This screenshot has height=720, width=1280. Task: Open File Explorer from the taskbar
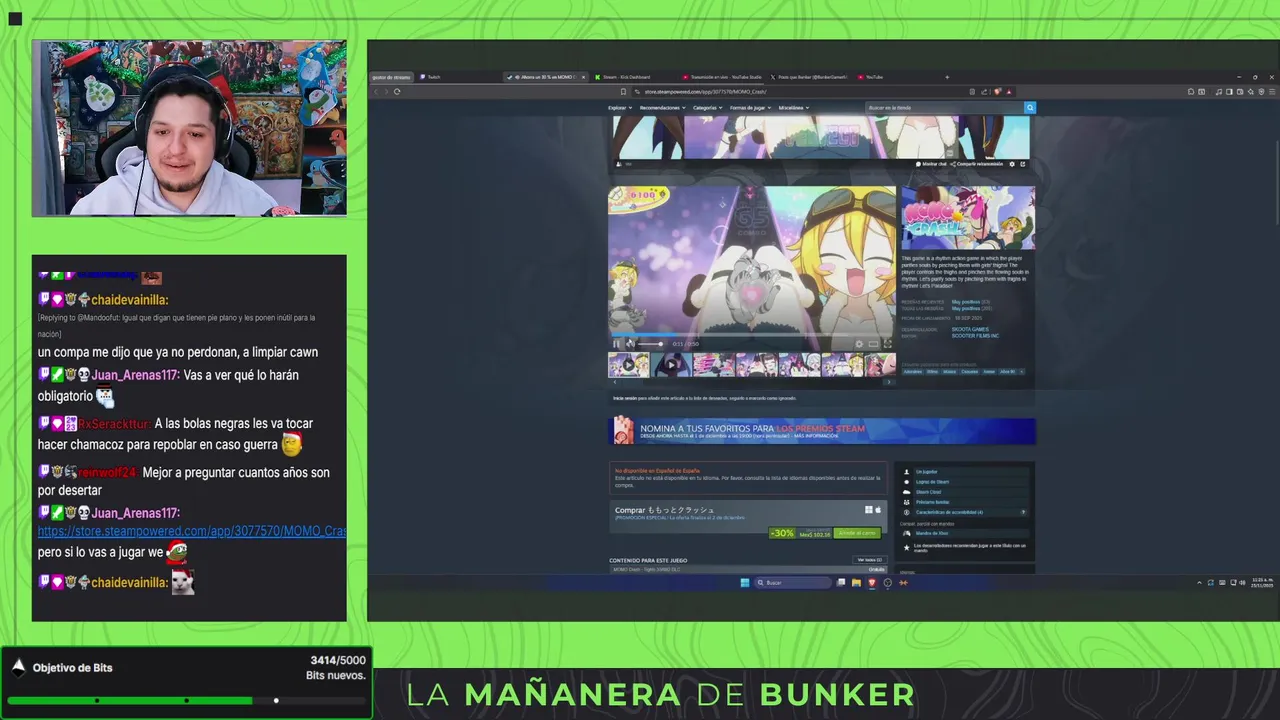click(x=857, y=583)
